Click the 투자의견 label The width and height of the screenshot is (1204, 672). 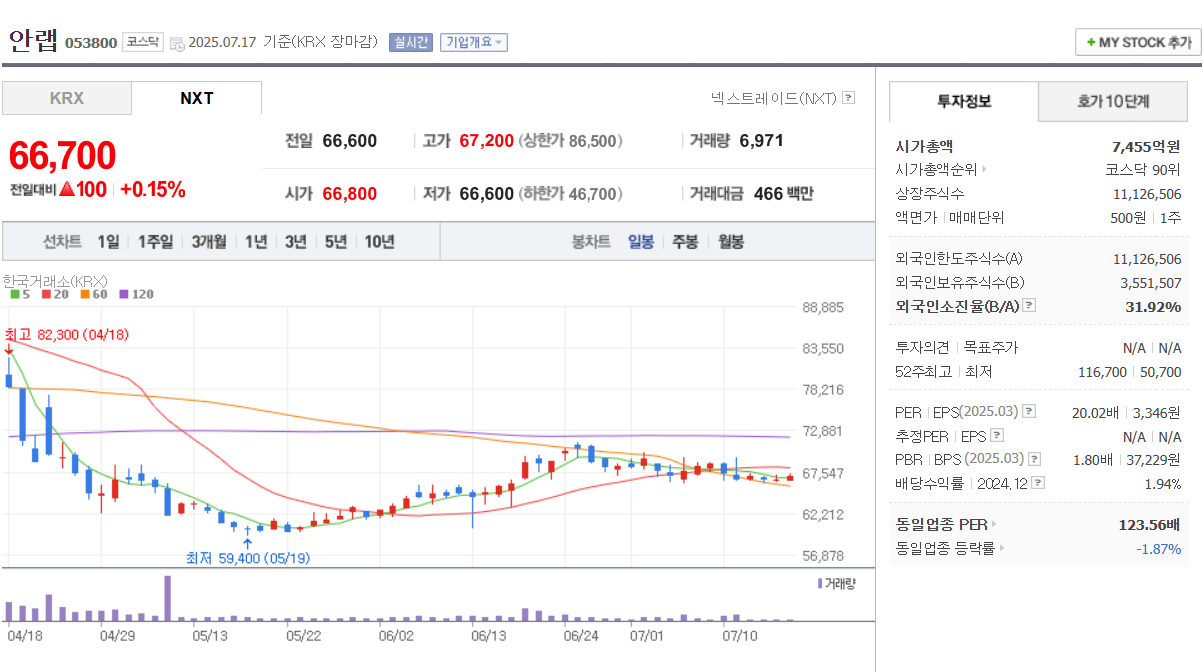point(922,348)
